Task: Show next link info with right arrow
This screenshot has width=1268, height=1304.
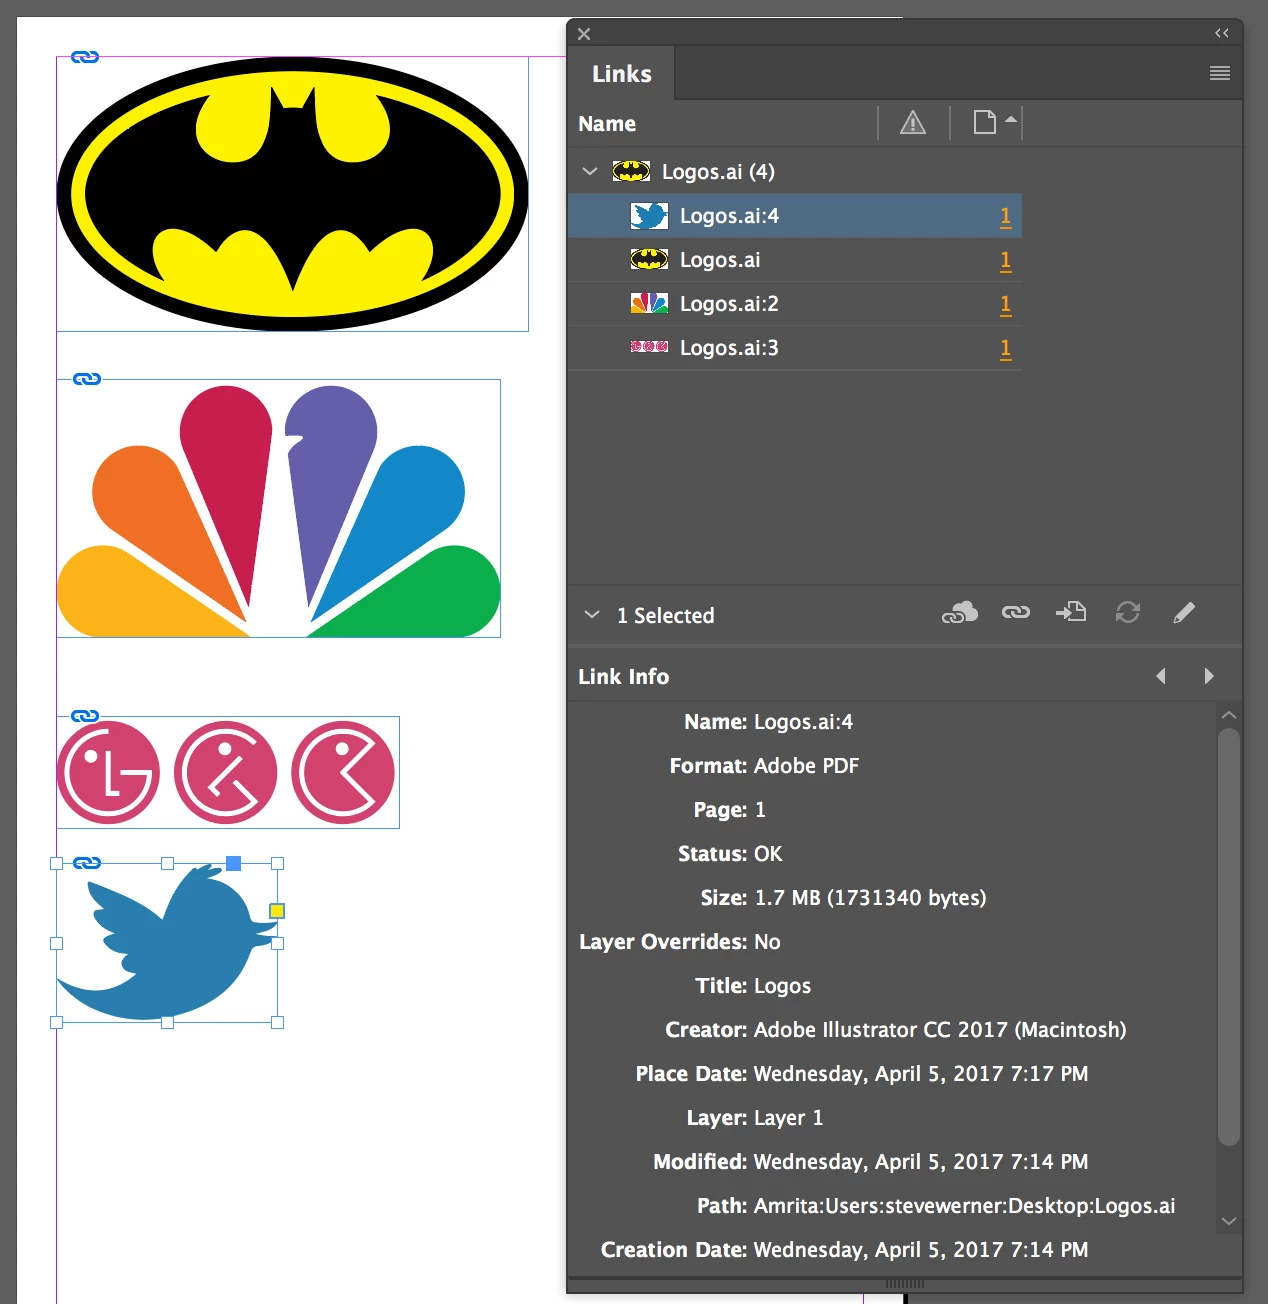Action: click(x=1209, y=676)
